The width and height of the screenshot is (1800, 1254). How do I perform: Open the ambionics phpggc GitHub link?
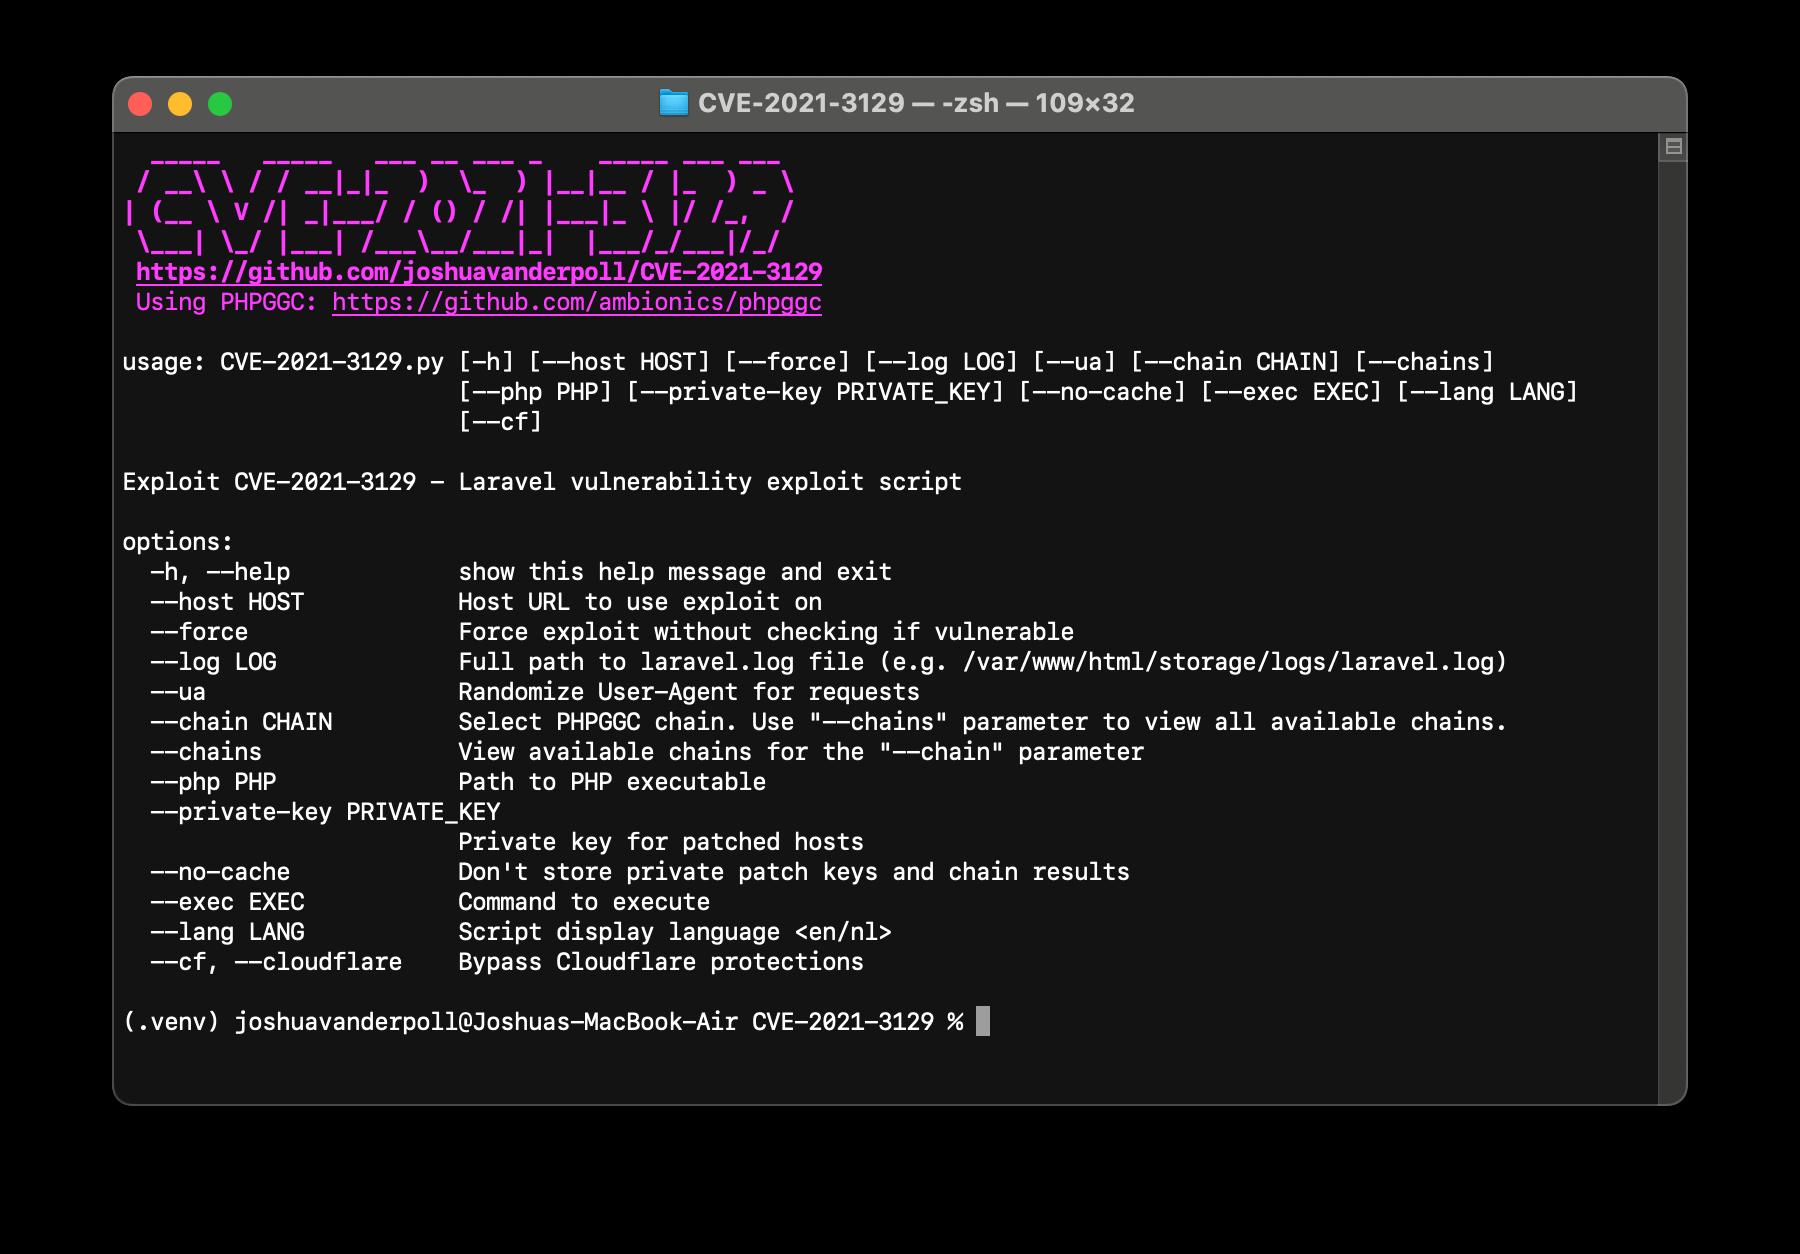coord(577,302)
